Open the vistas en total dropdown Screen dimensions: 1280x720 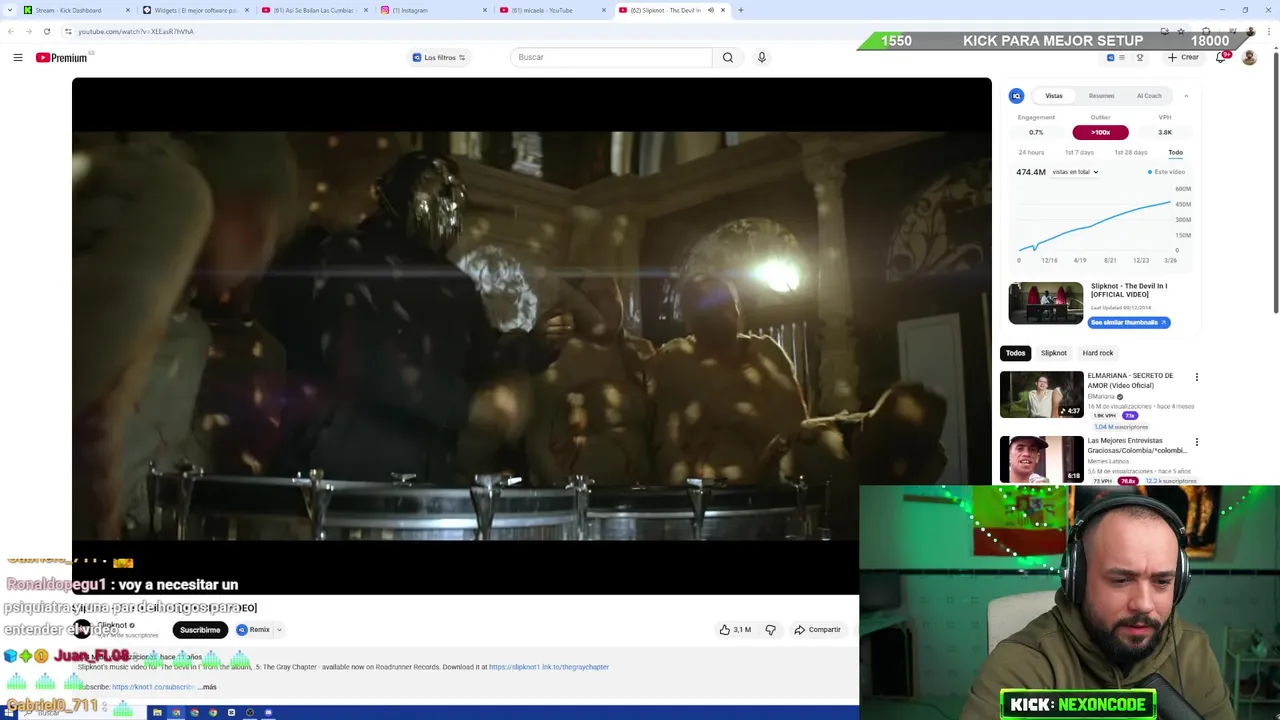click(x=1075, y=172)
